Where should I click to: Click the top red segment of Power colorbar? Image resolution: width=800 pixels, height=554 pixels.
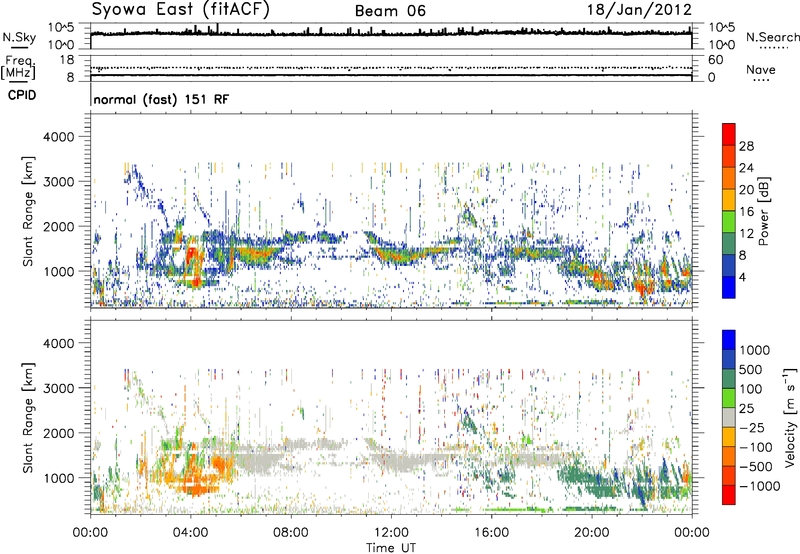click(729, 134)
